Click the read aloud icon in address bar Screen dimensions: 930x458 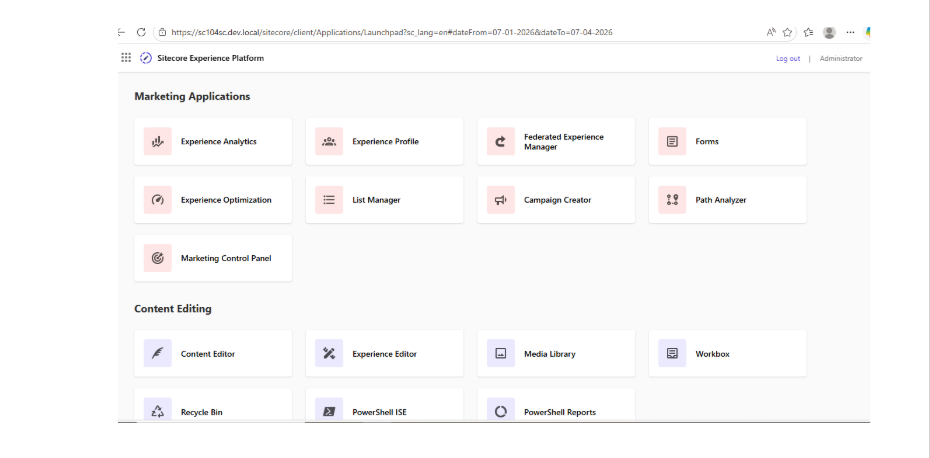coord(771,32)
